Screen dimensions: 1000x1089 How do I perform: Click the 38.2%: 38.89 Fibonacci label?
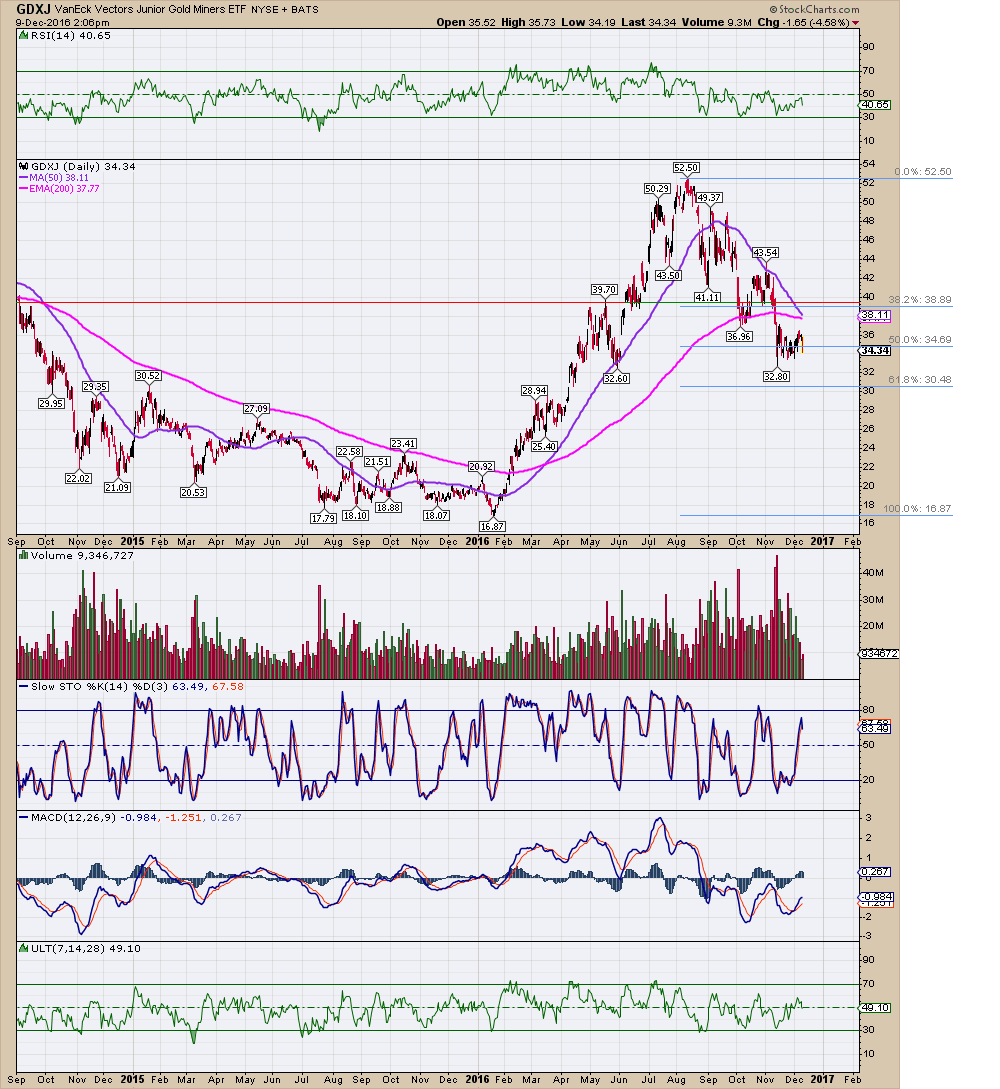[919, 300]
